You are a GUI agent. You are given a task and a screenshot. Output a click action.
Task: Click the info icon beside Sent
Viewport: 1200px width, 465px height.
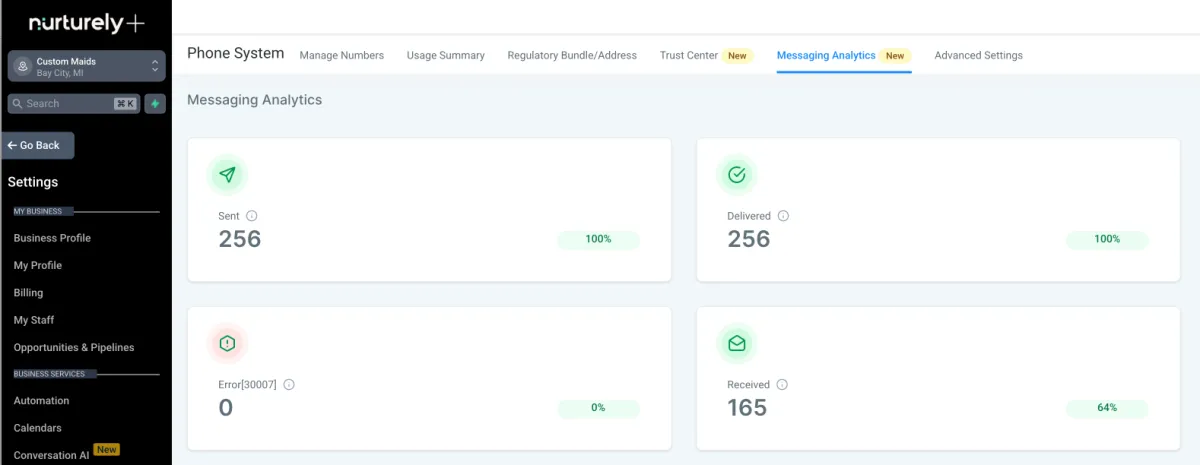[252, 215]
